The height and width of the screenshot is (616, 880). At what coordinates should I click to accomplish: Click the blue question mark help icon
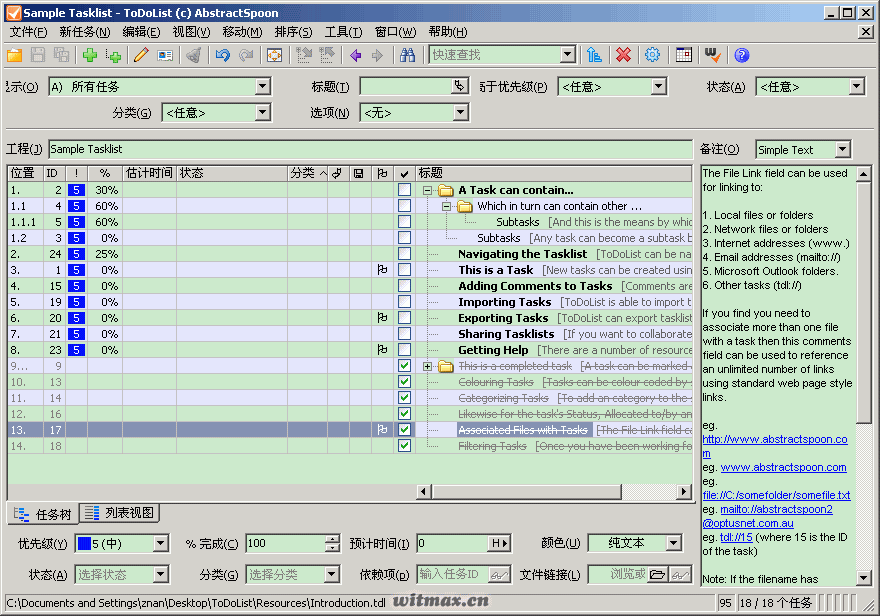point(741,55)
